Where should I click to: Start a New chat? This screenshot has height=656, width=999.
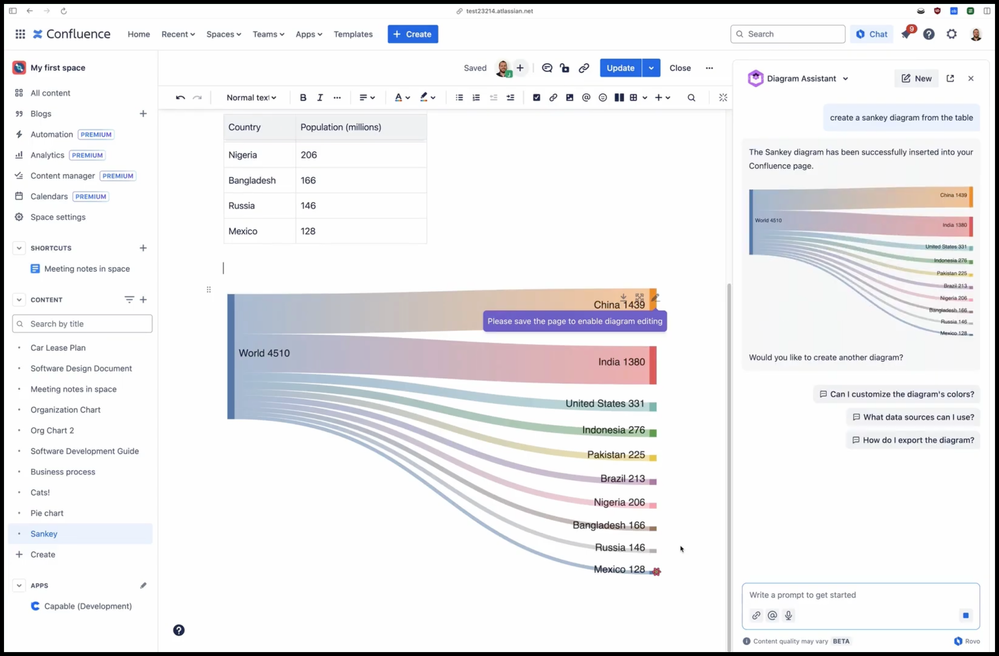(x=916, y=78)
